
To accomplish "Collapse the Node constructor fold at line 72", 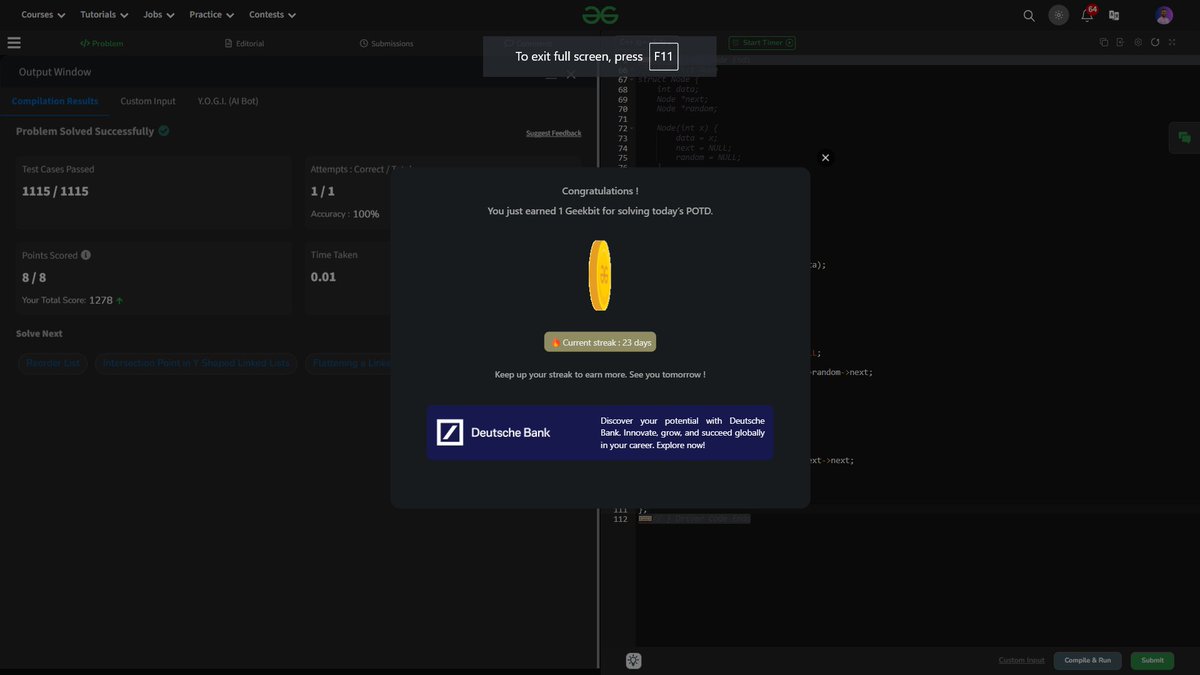I will 632,129.
